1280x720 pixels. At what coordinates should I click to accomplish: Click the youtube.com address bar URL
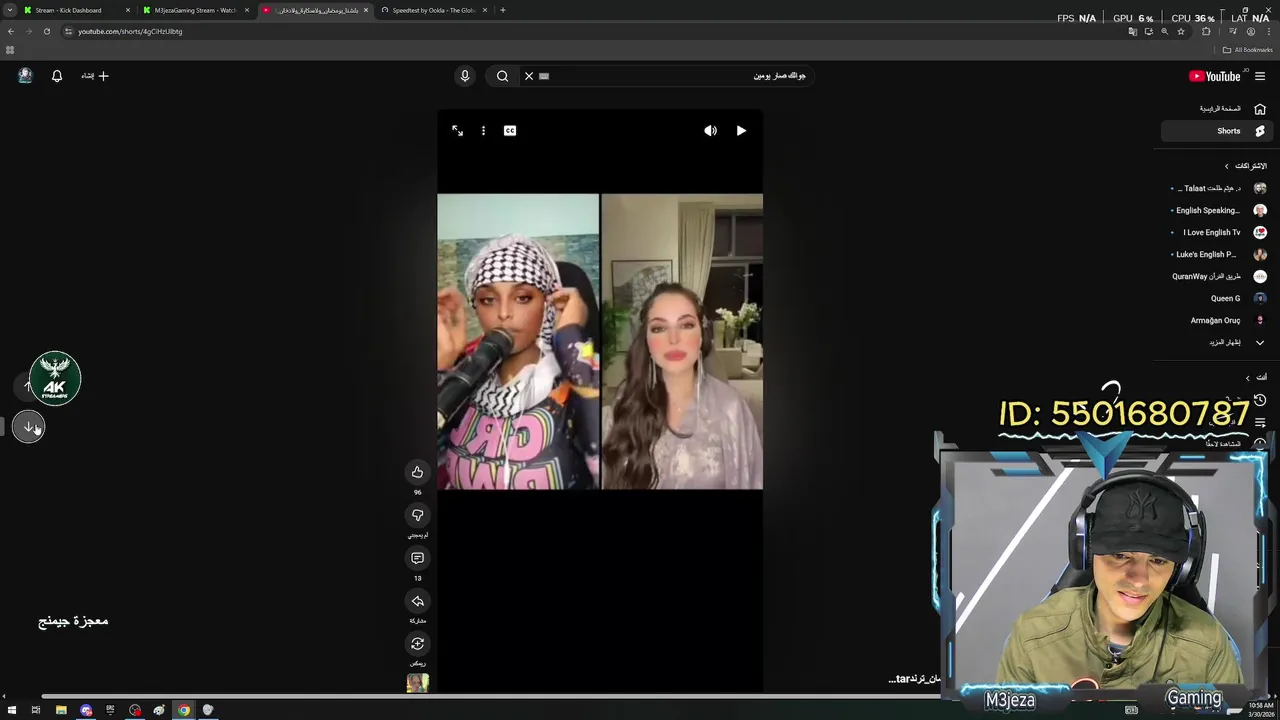click(130, 31)
